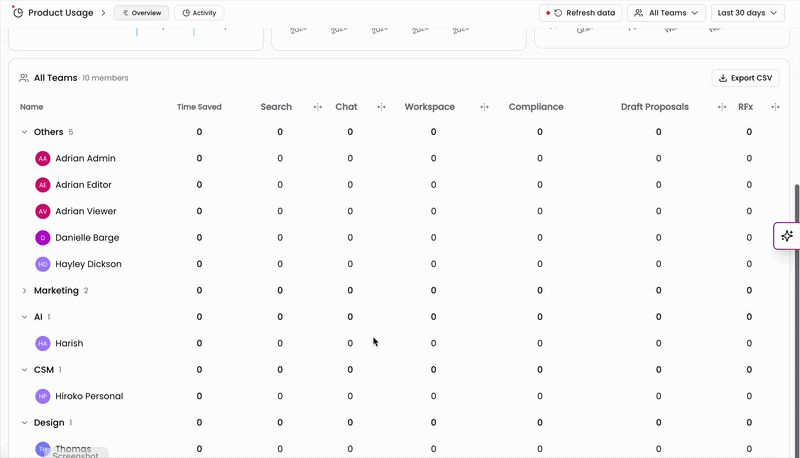Viewport: 800px width, 458px height.
Task: Click Harish's avatar
Action: (x=43, y=343)
